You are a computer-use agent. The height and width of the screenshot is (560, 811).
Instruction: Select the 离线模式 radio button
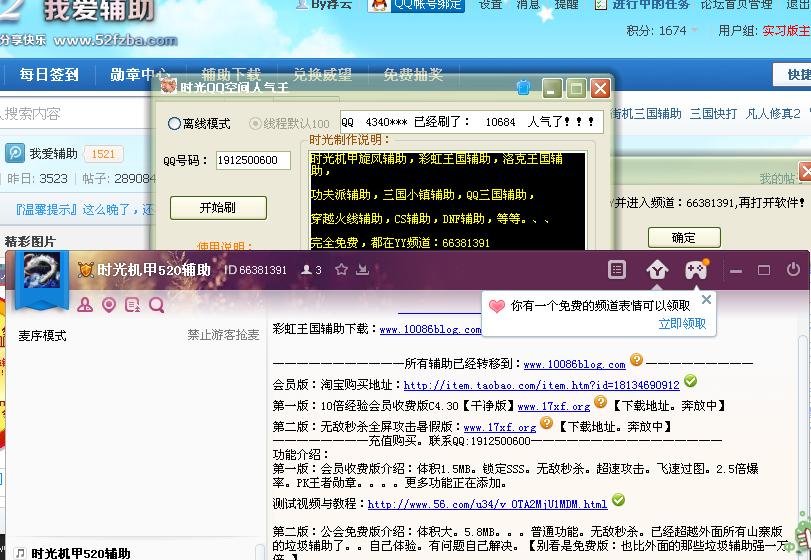pyautogui.click(x=174, y=124)
